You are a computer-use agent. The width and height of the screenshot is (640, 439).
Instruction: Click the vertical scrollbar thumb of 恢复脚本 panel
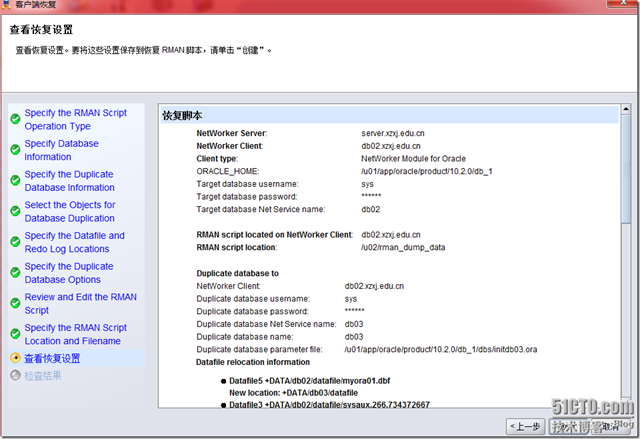[x=626, y=169]
